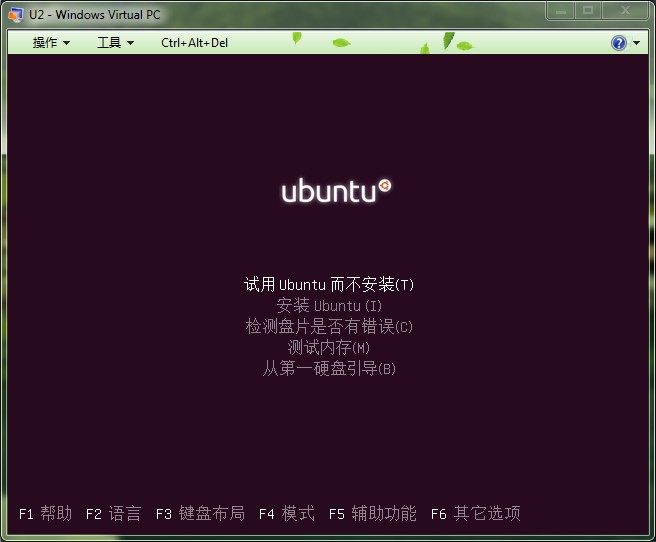
Task: Send Ctrl+Alt+Del to the virtual machine
Action: (195, 43)
